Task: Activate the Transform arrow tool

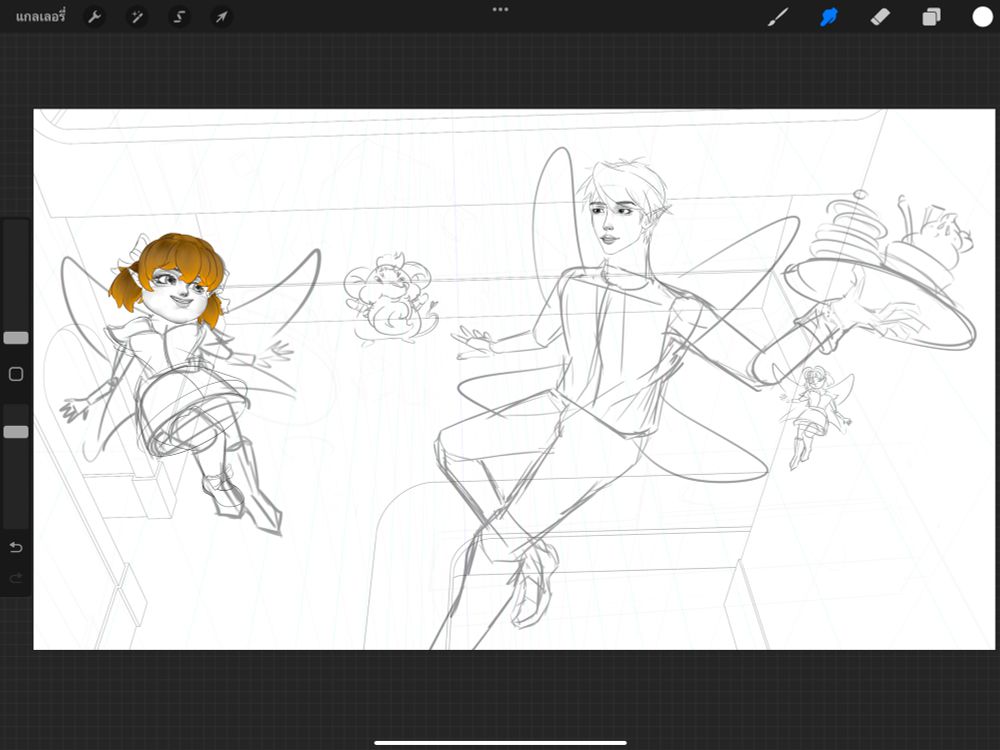Action: tap(221, 17)
